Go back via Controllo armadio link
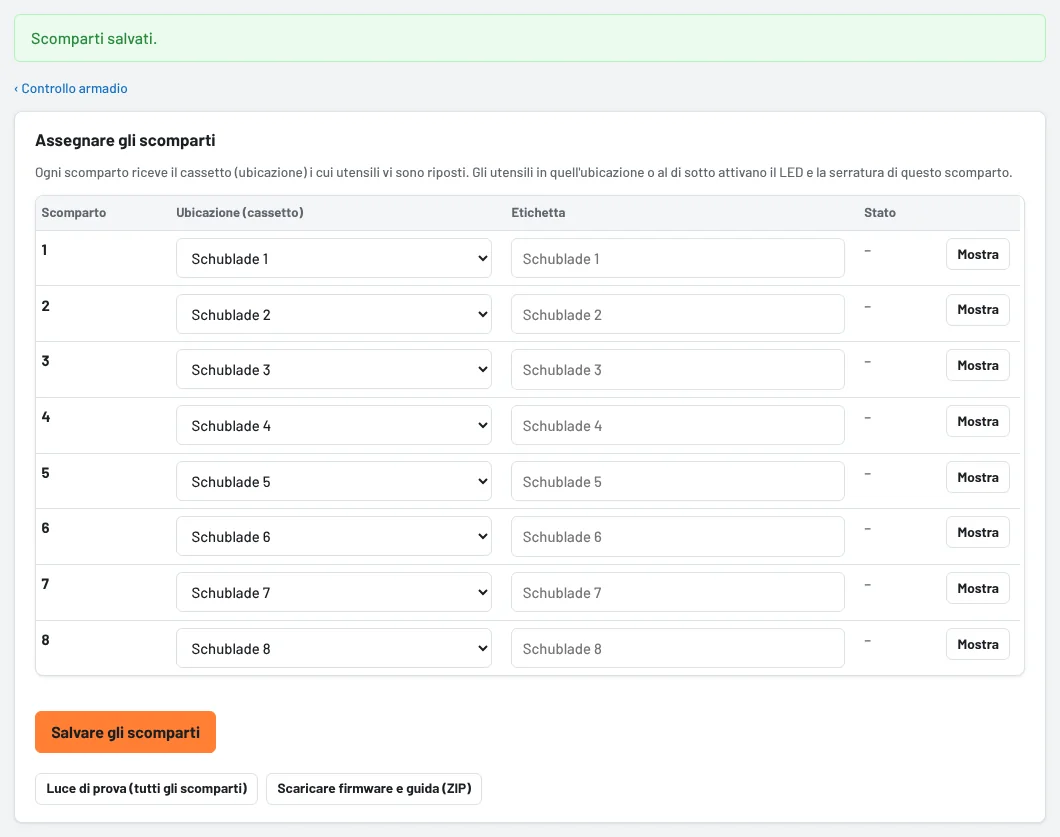The image size is (1060, 837). (x=71, y=89)
